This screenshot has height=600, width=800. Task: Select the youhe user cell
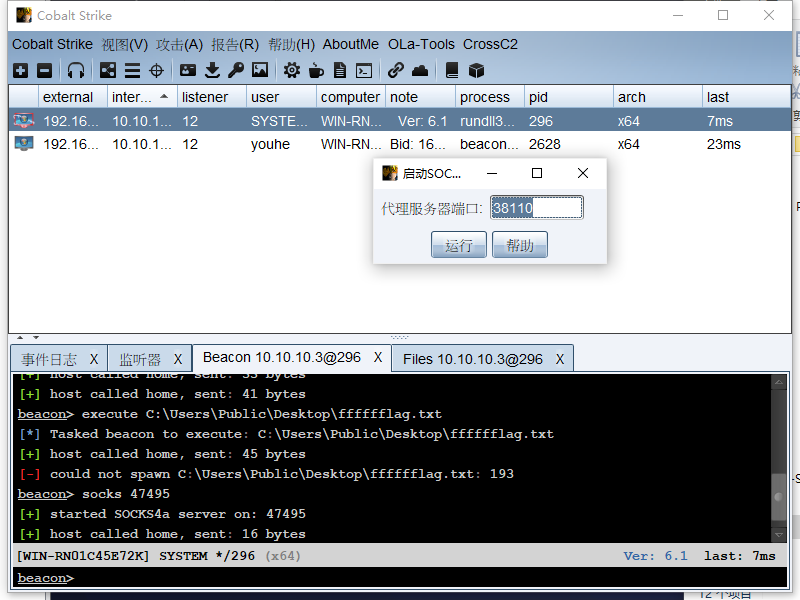[x=281, y=144]
